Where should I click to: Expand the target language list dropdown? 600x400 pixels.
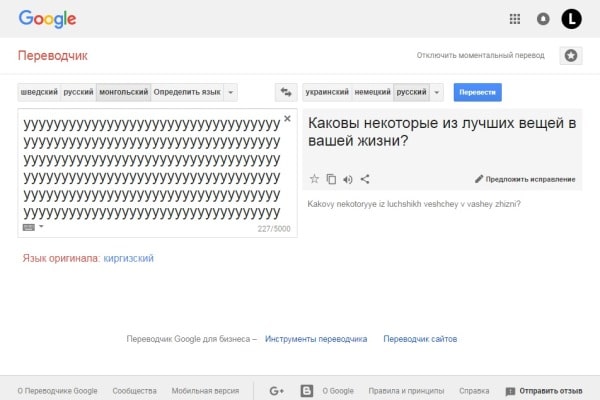click(x=436, y=92)
